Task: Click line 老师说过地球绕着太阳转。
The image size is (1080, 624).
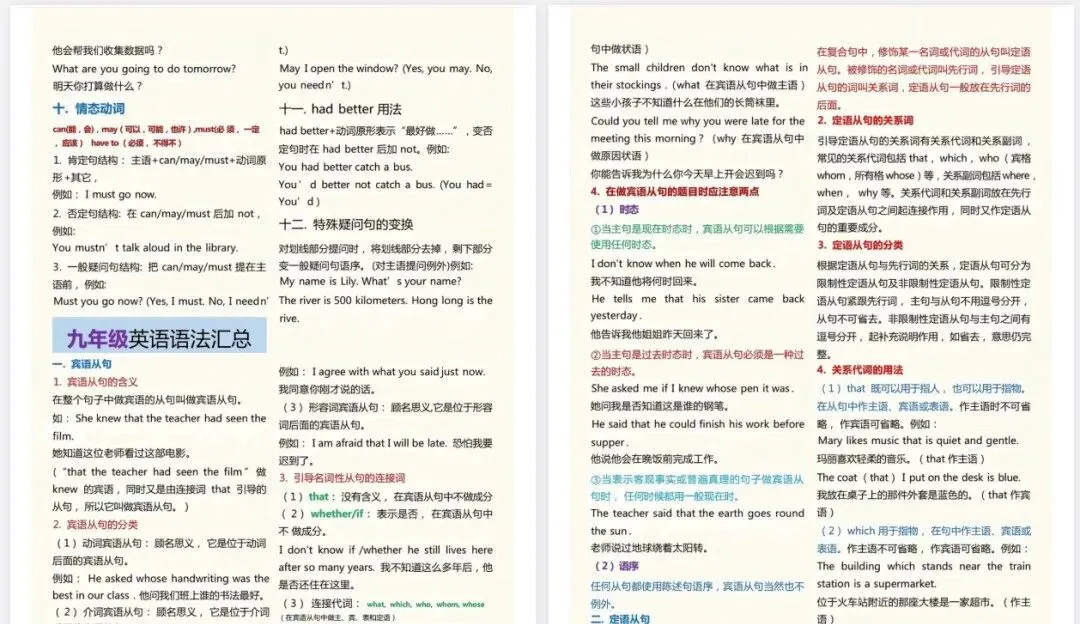Action: pyautogui.click(x=650, y=548)
